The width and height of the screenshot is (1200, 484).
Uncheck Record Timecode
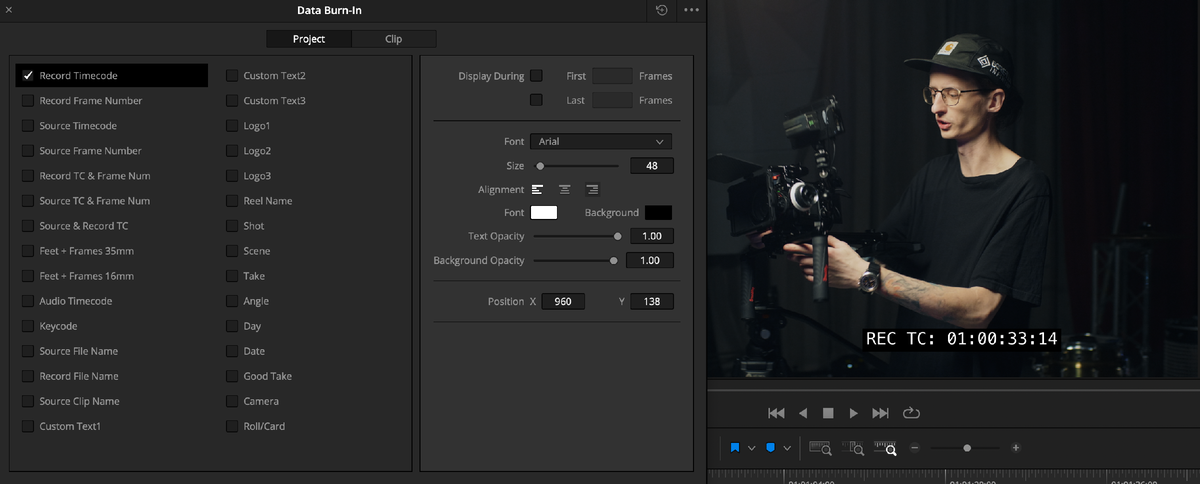[x=28, y=76]
